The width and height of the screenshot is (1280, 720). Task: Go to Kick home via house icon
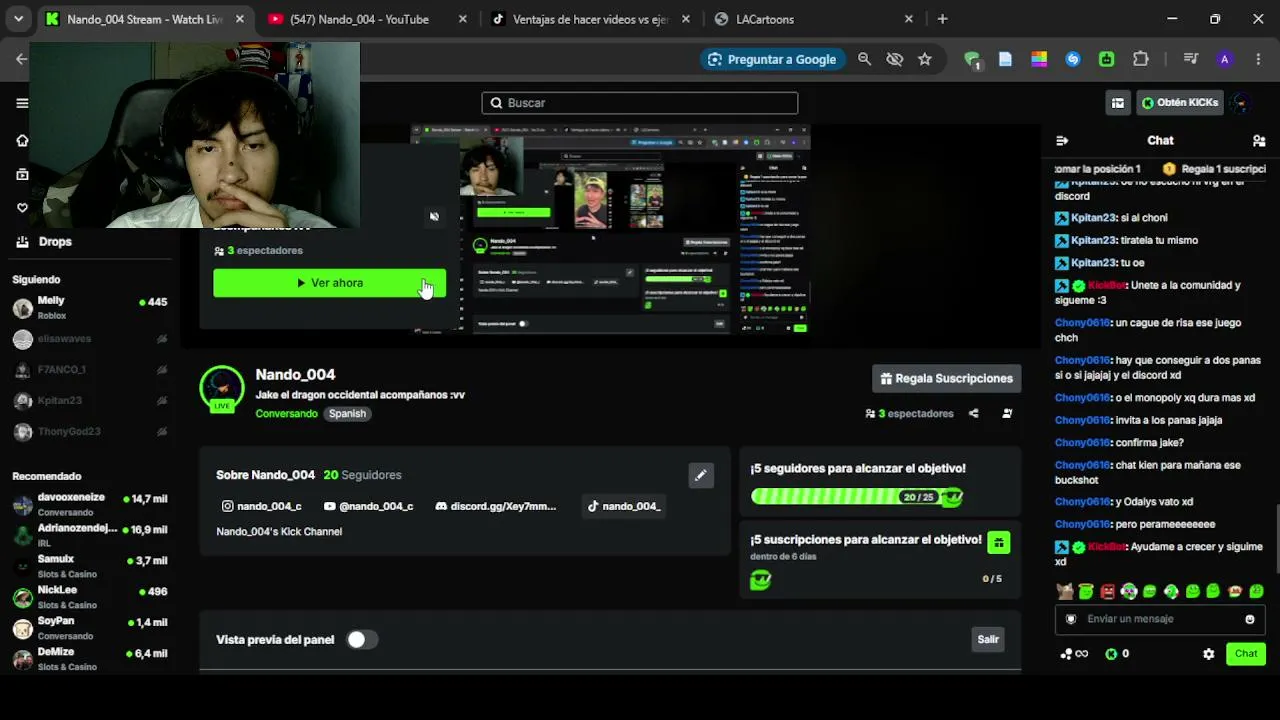pyautogui.click(x=22, y=141)
